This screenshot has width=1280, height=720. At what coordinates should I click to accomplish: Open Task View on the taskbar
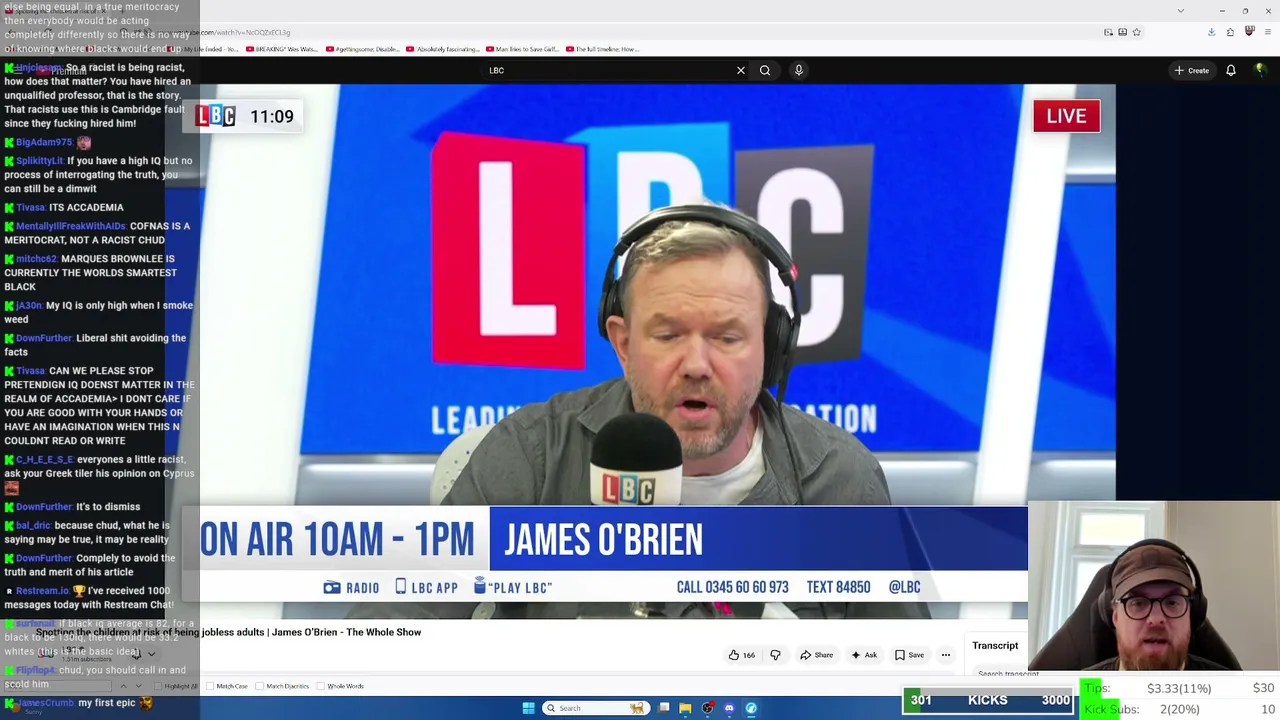(x=663, y=708)
